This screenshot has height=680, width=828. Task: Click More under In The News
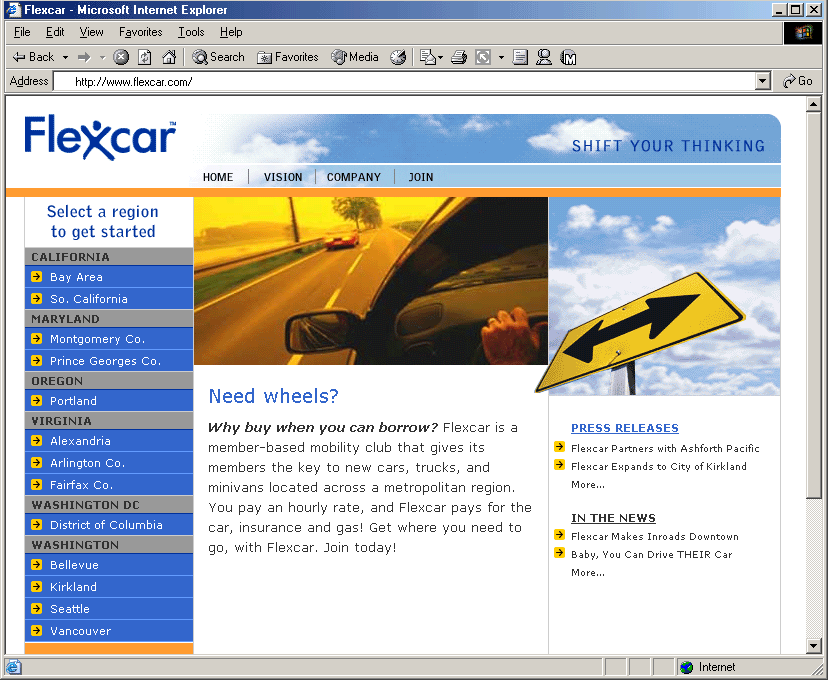(x=588, y=572)
